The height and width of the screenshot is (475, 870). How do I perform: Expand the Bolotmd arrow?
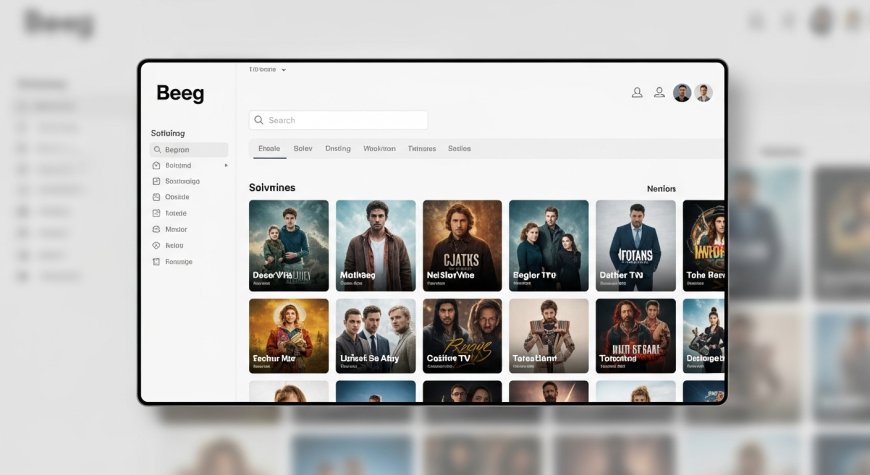(226, 165)
